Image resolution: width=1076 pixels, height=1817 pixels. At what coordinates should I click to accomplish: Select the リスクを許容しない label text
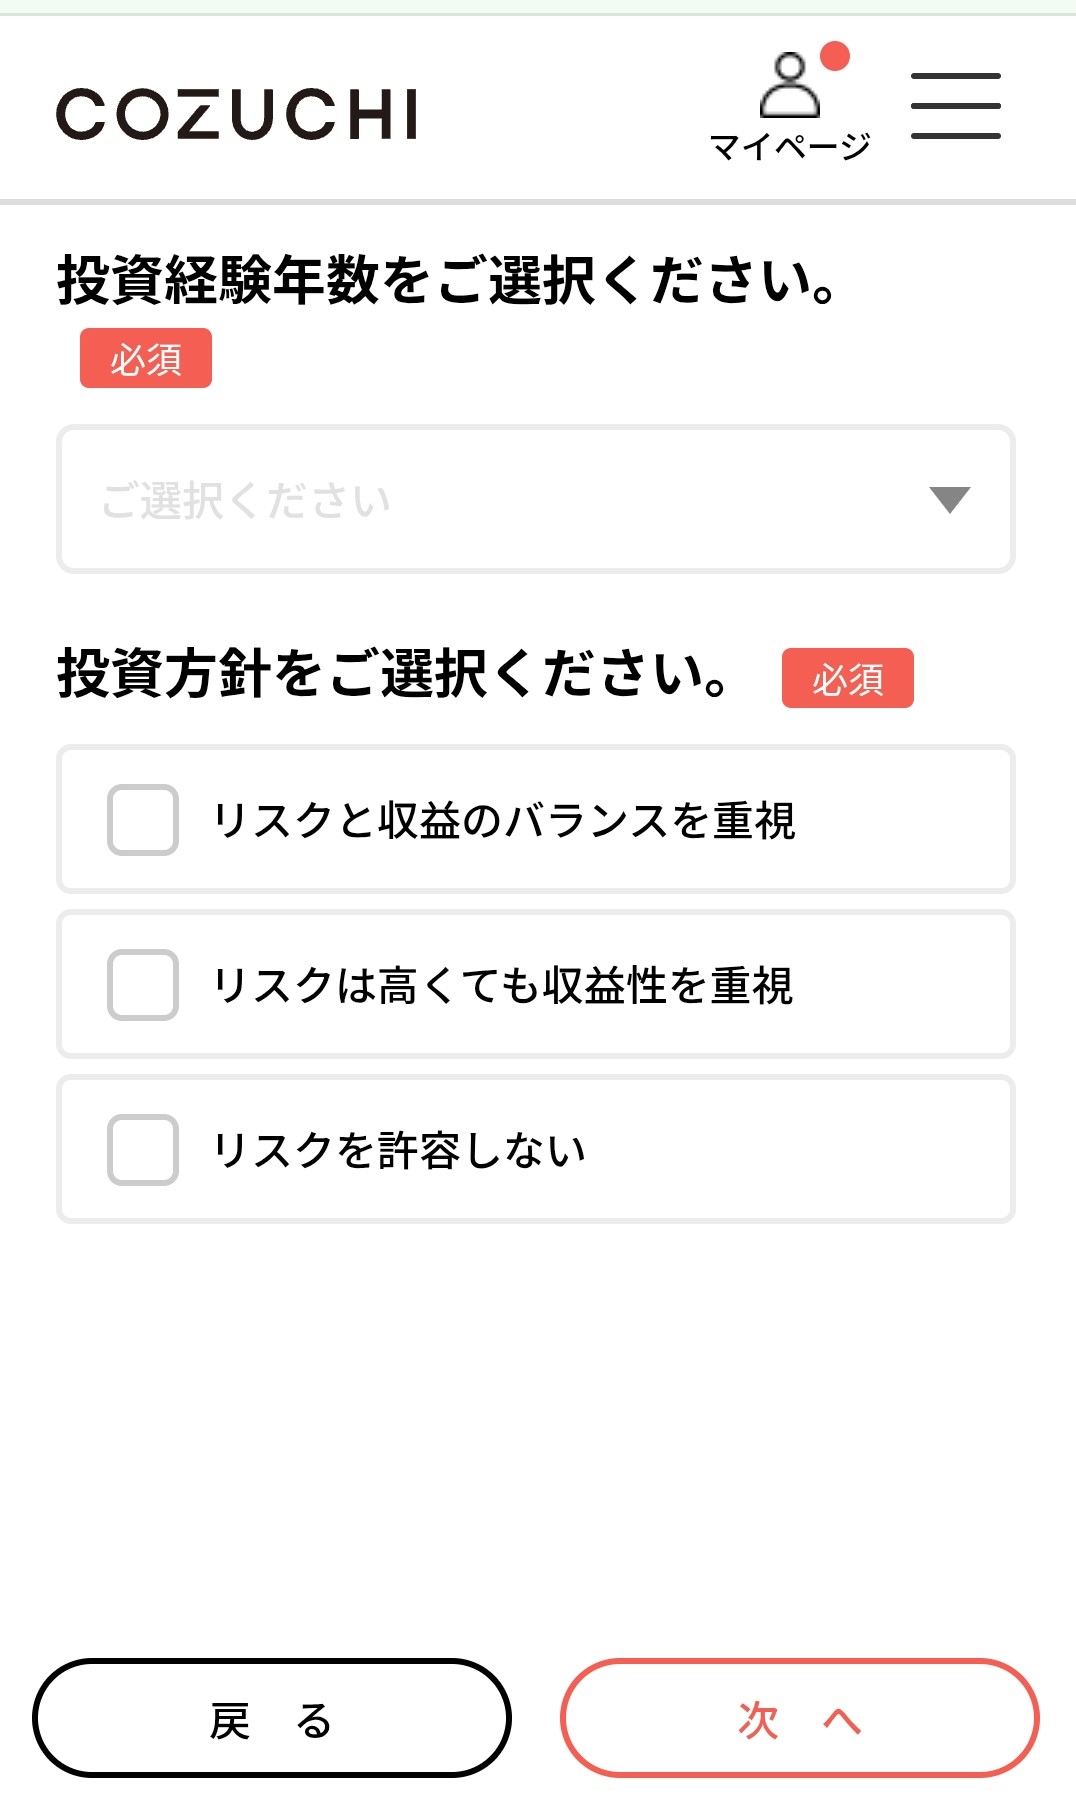tap(399, 1151)
